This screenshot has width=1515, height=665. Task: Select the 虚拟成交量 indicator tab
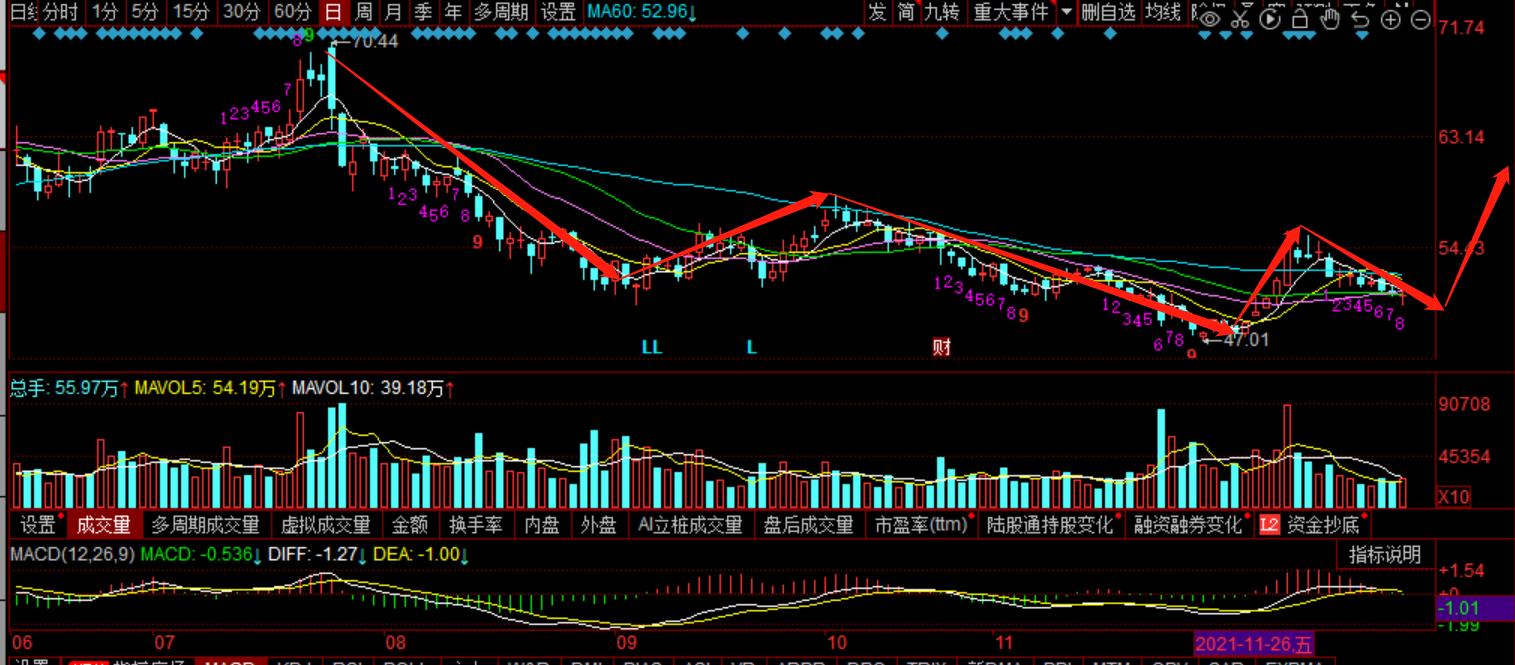pyautogui.click(x=325, y=525)
